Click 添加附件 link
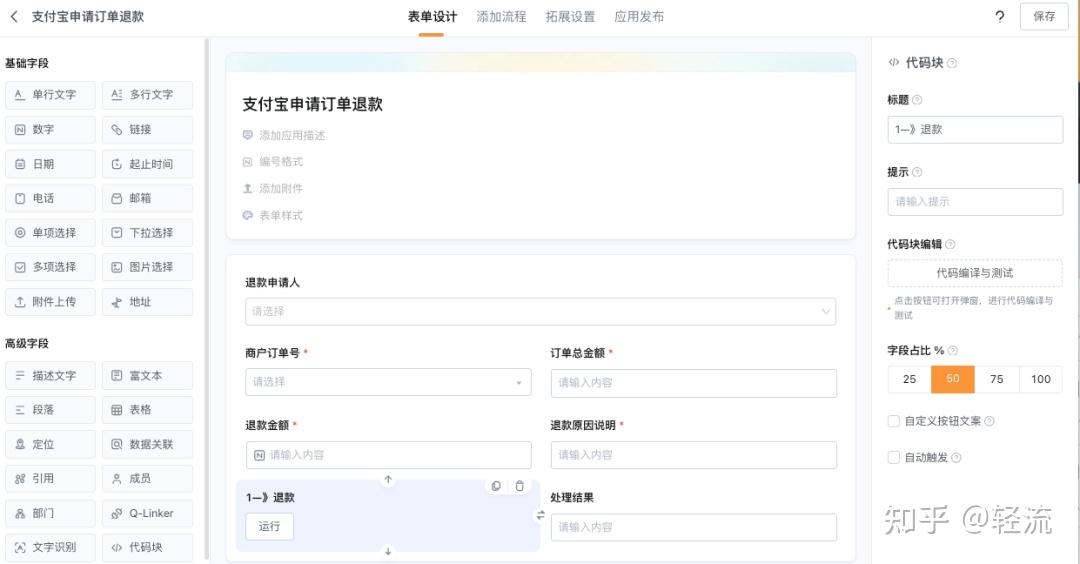1080x564 pixels. (280, 189)
